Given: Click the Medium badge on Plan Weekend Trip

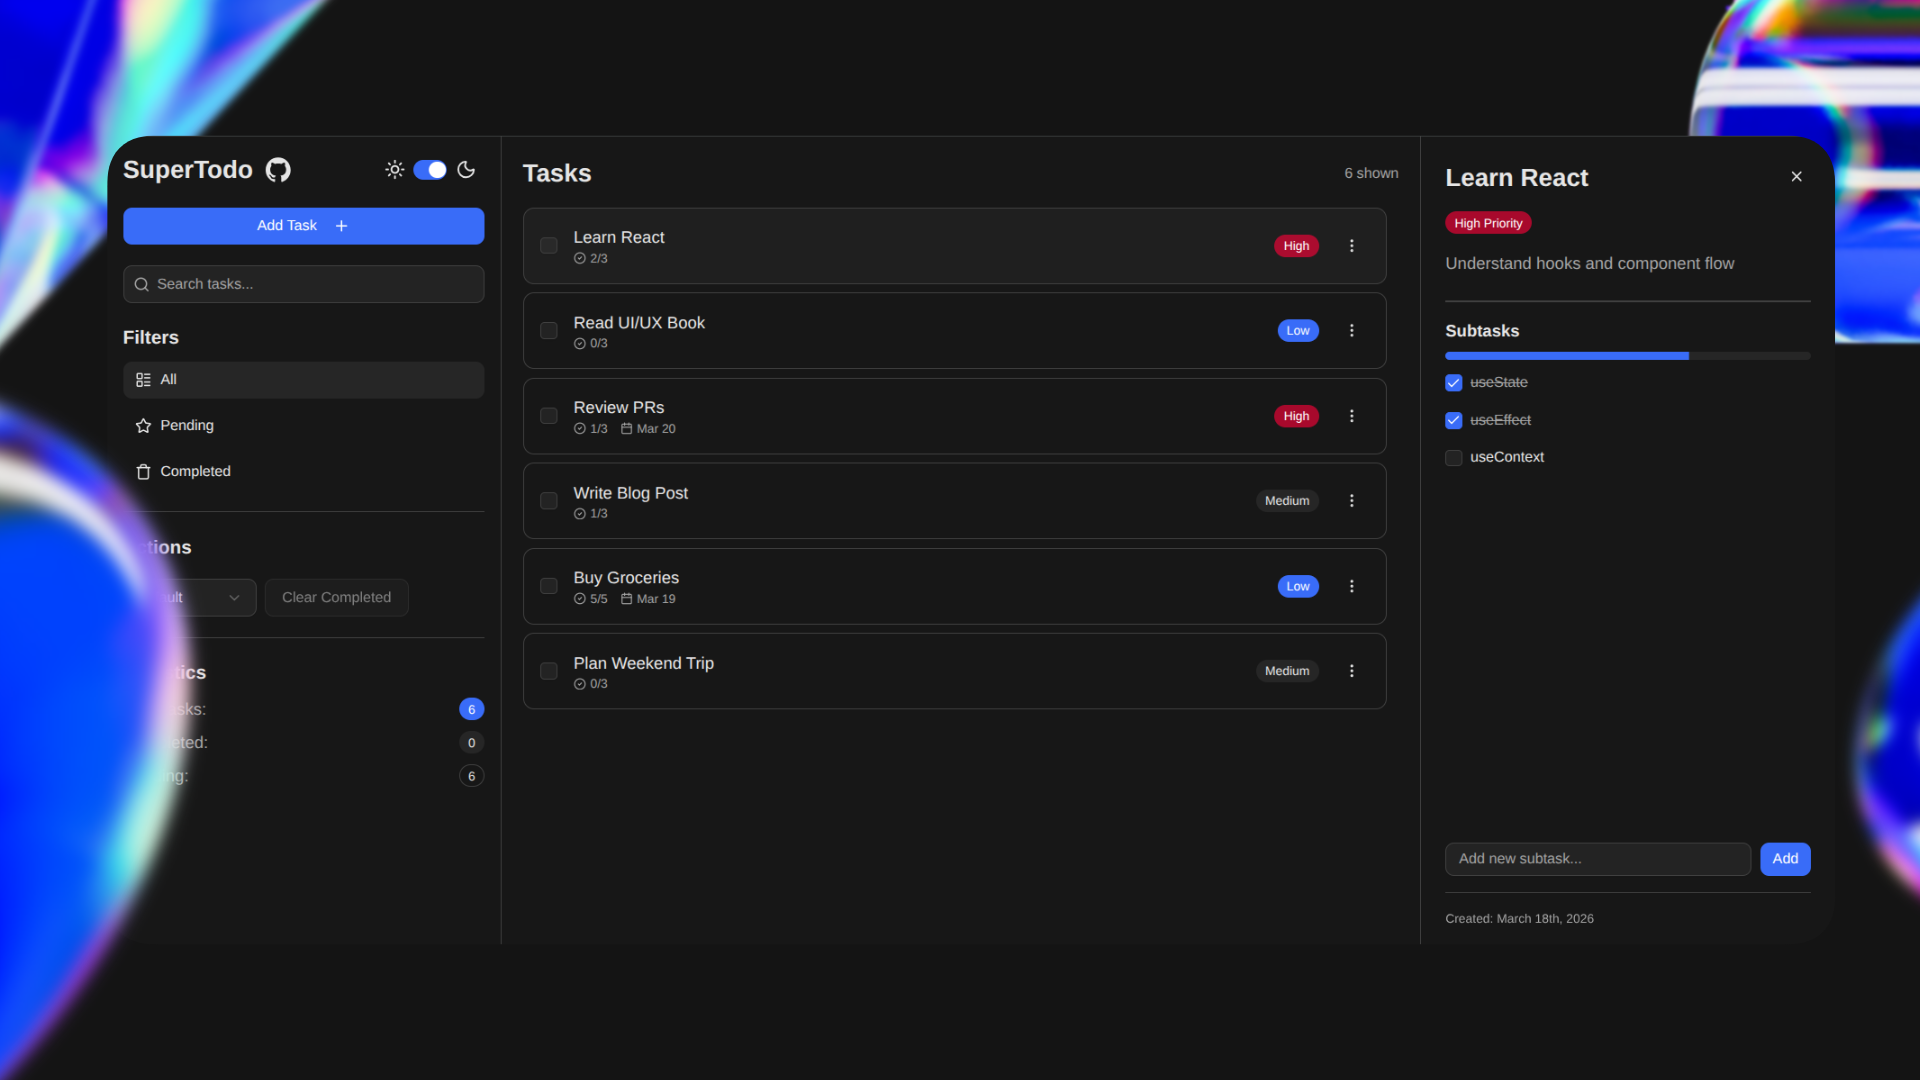Looking at the screenshot, I should click(1287, 671).
